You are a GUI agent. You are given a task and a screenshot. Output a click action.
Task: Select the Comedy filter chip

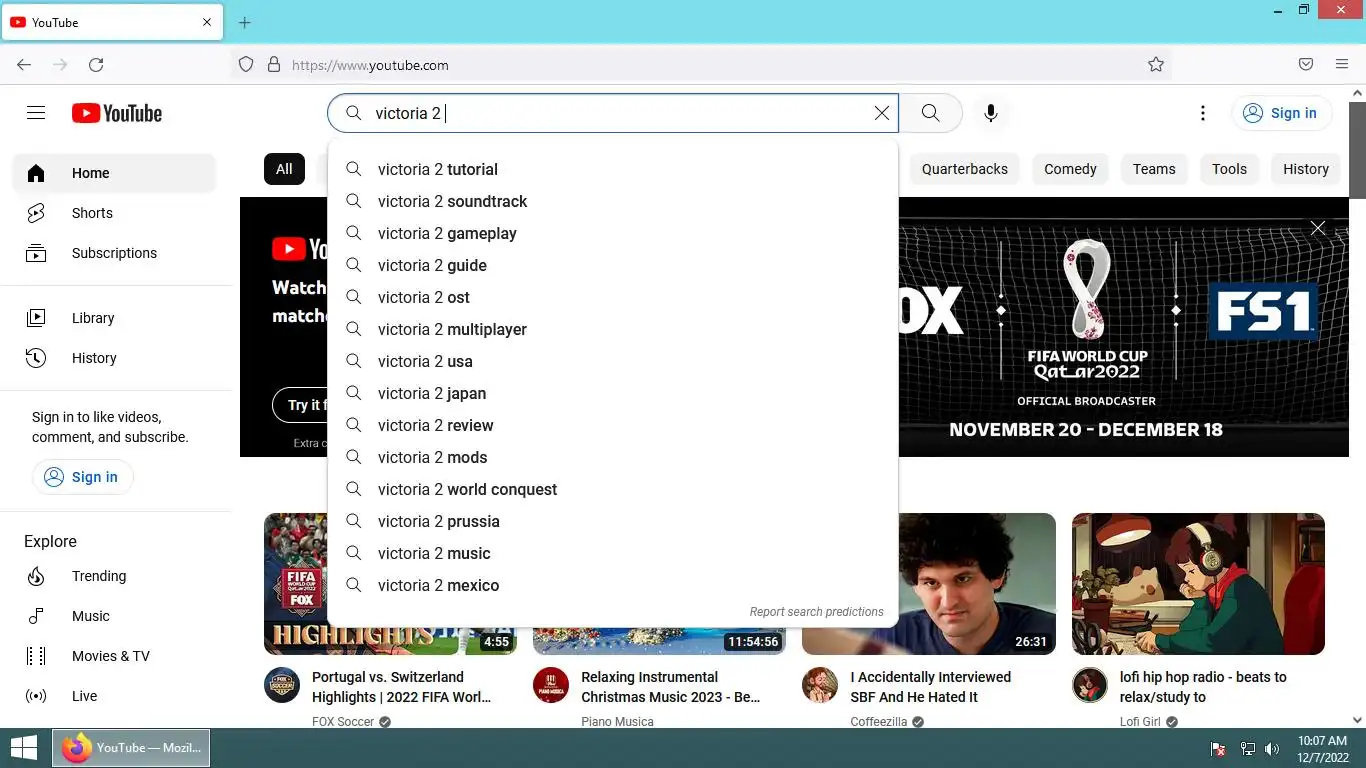[x=1070, y=169]
